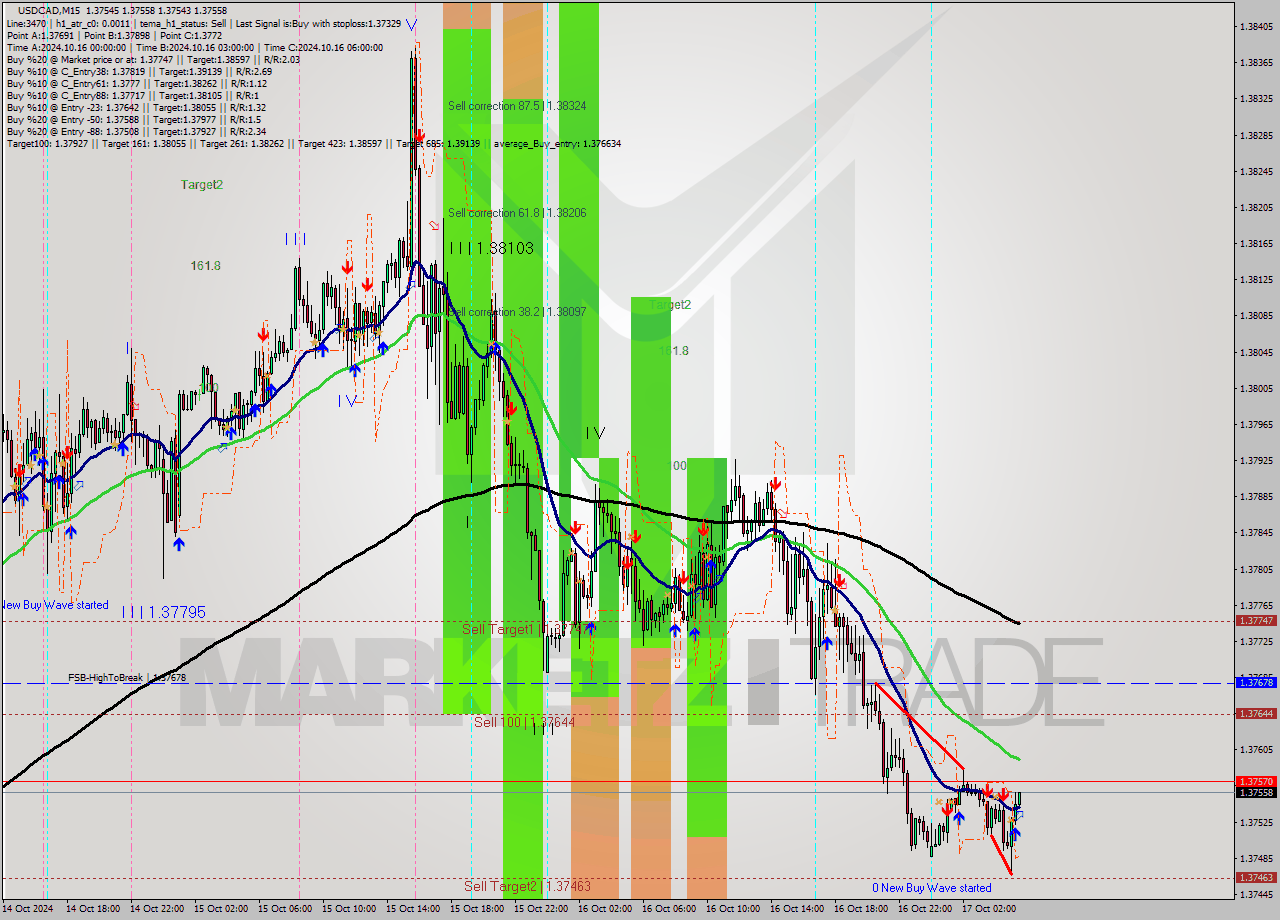This screenshot has height=920, width=1280.
Task: Select blue 1.37678 price tag on price axis
Action: point(1256,682)
